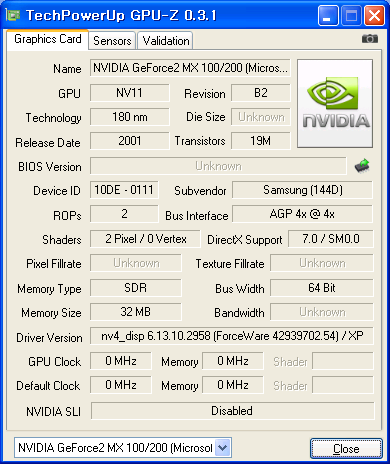Click the Transistors field showing 19M
Screen dimensions: 390x464
pyautogui.click(x=261, y=141)
